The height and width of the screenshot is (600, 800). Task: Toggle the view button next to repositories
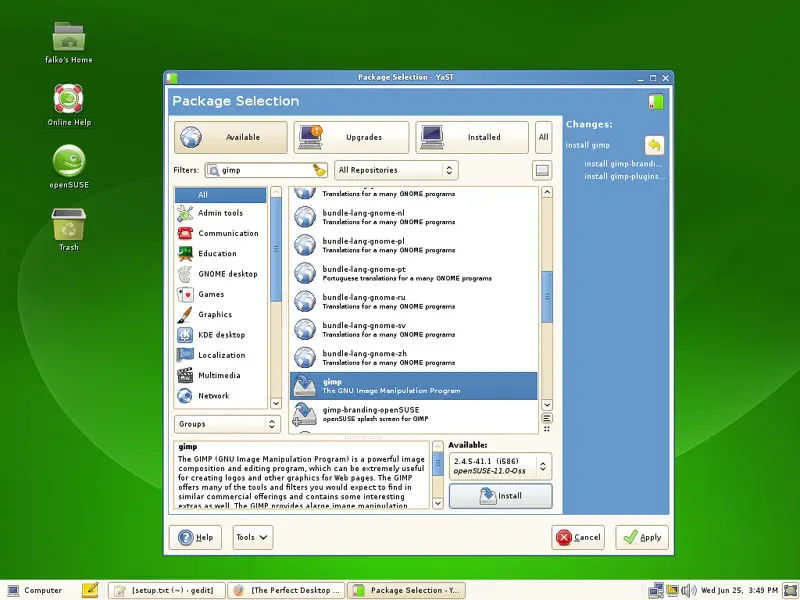click(541, 171)
